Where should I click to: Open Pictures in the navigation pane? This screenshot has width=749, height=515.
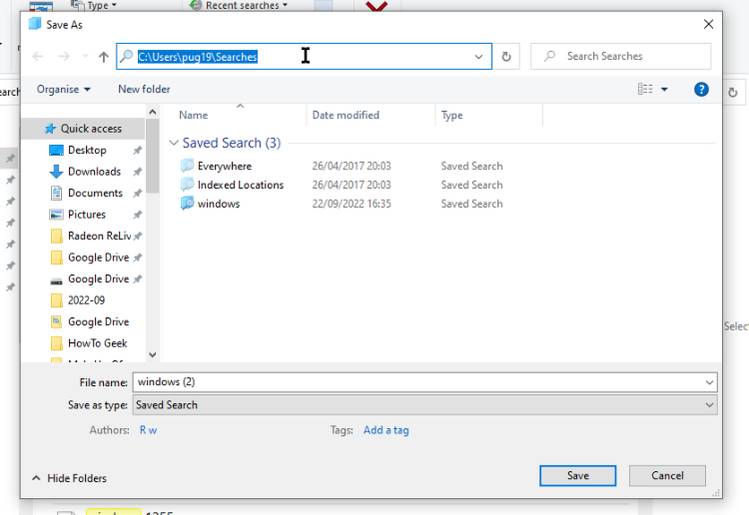(x=86, y=215)
